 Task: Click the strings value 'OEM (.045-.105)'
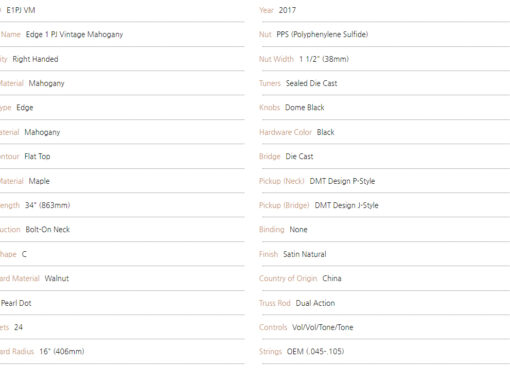pos(315,351)
